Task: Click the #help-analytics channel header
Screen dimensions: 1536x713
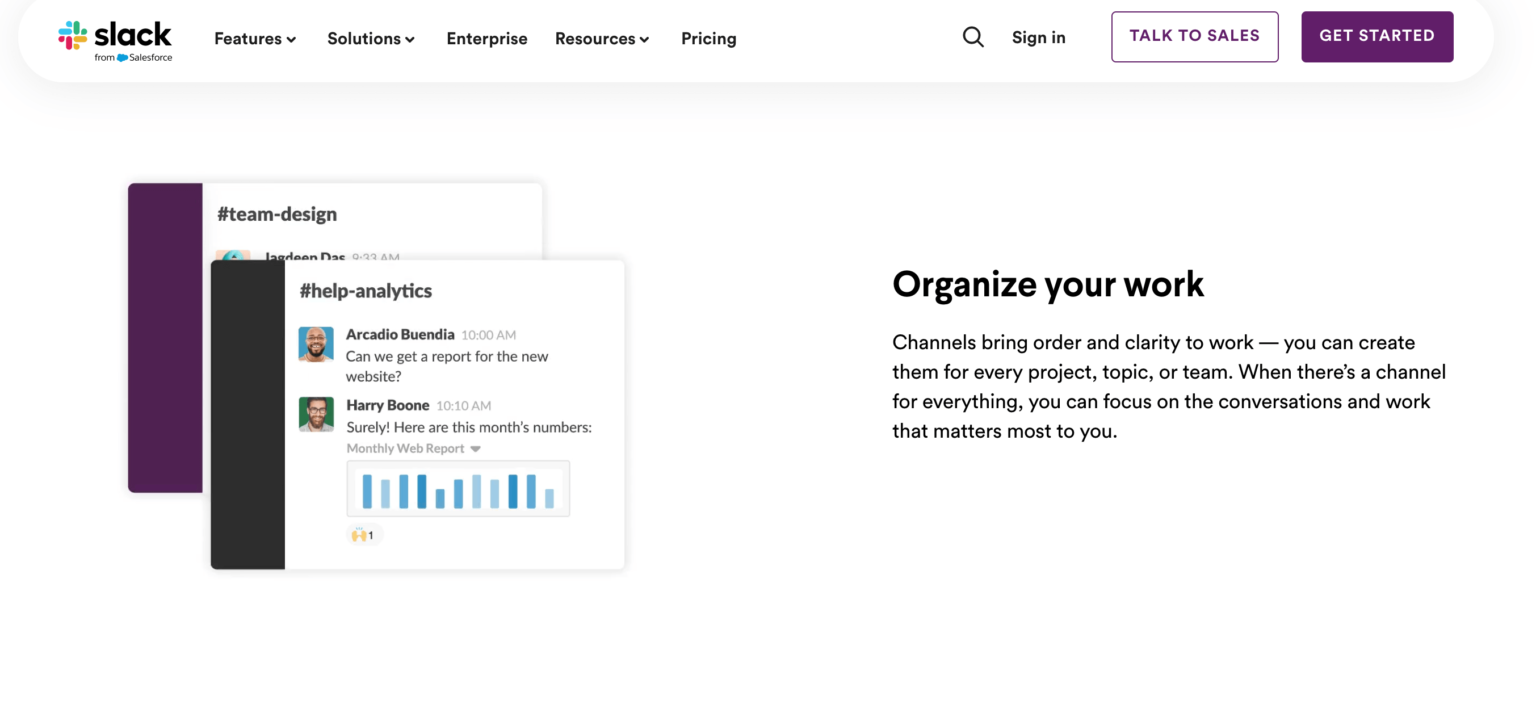Action: click(365, 291)
